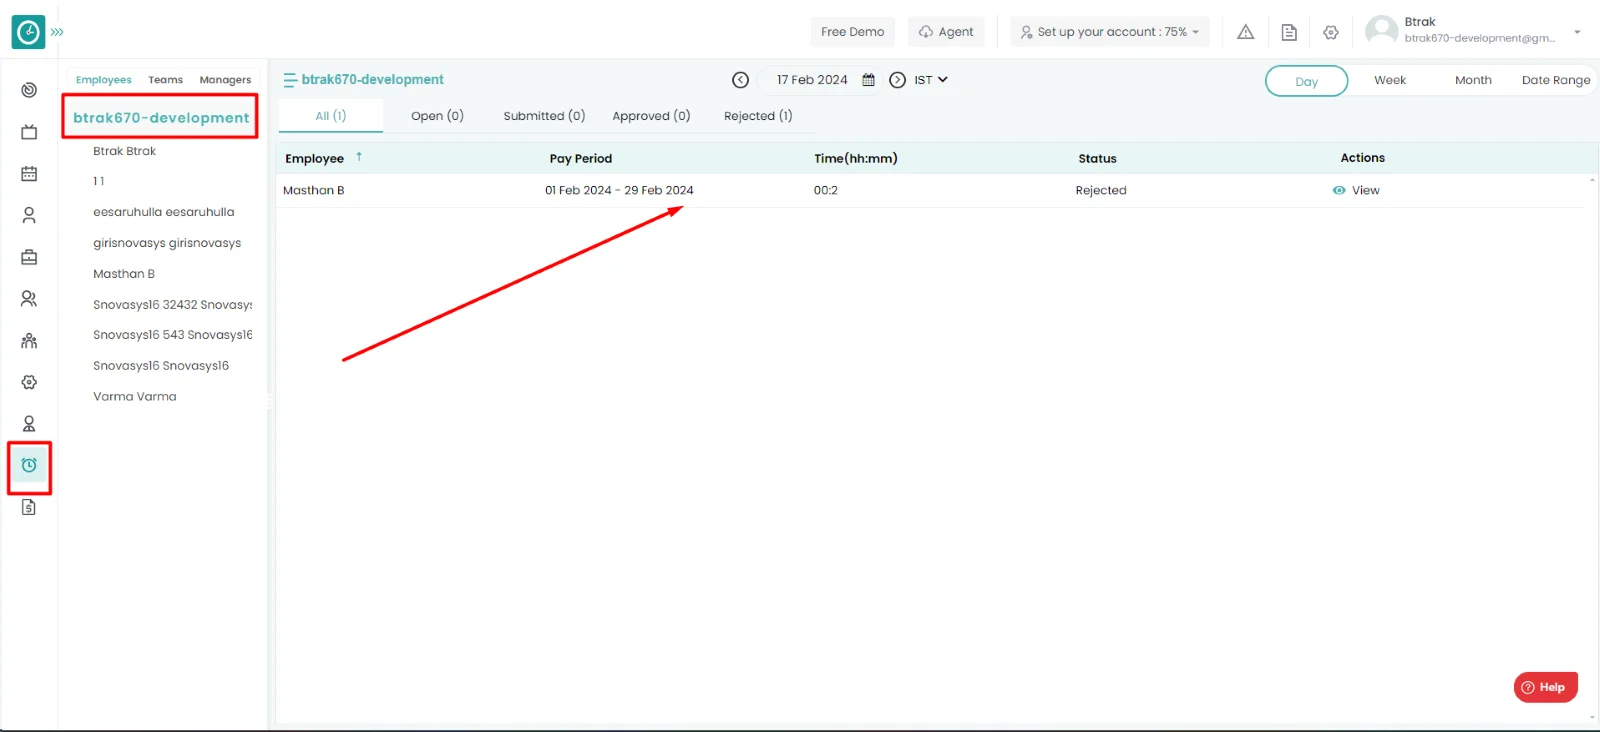The width and height of the screenshot is (1600, 732).
Task: Click the eye icon in Masthan B row
Action: coord(1339,190)
